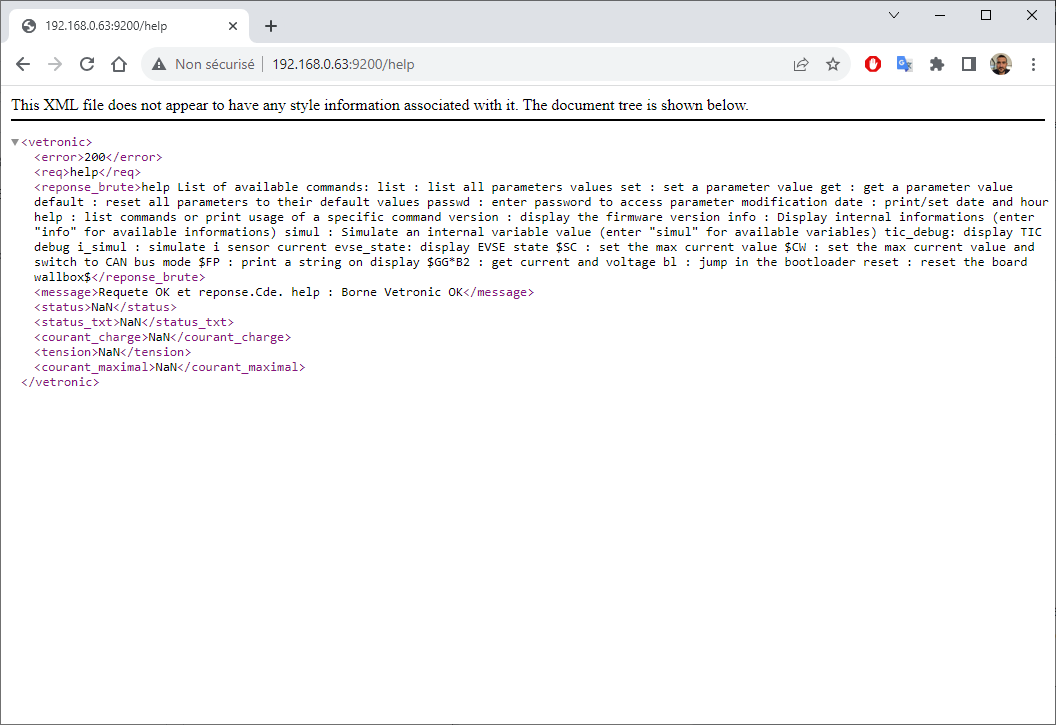
Task: Open the red ad-blocker extension
Action: (x=873, y=64)
